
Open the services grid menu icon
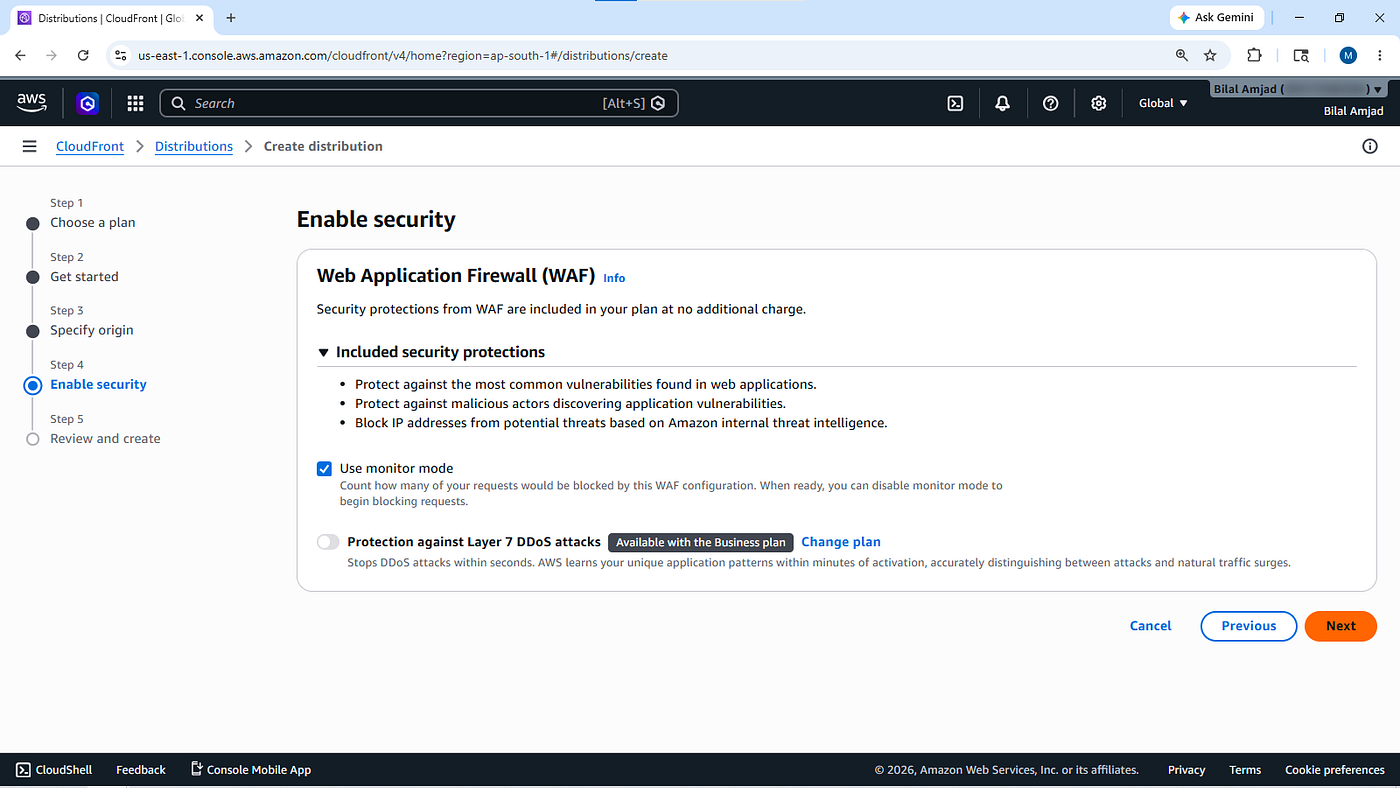click(x=135, y=103)
